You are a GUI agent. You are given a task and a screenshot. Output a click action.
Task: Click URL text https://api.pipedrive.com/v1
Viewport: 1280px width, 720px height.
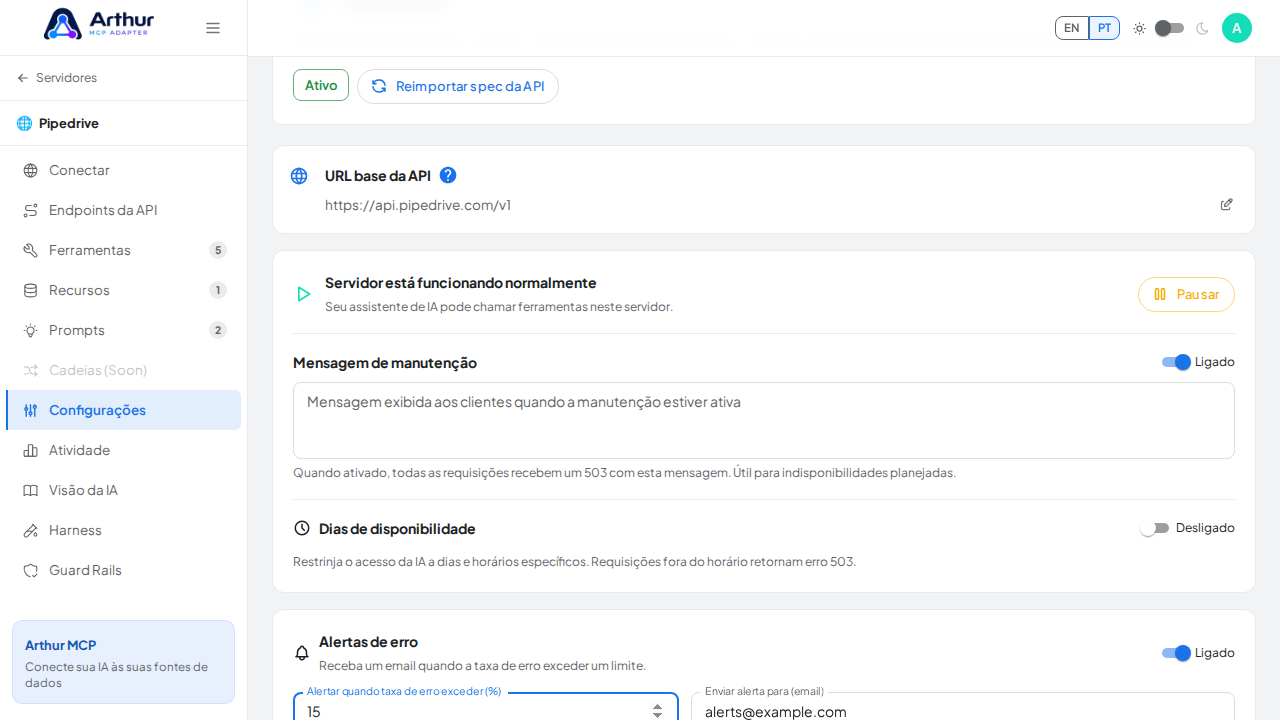[x=418, y=205]
